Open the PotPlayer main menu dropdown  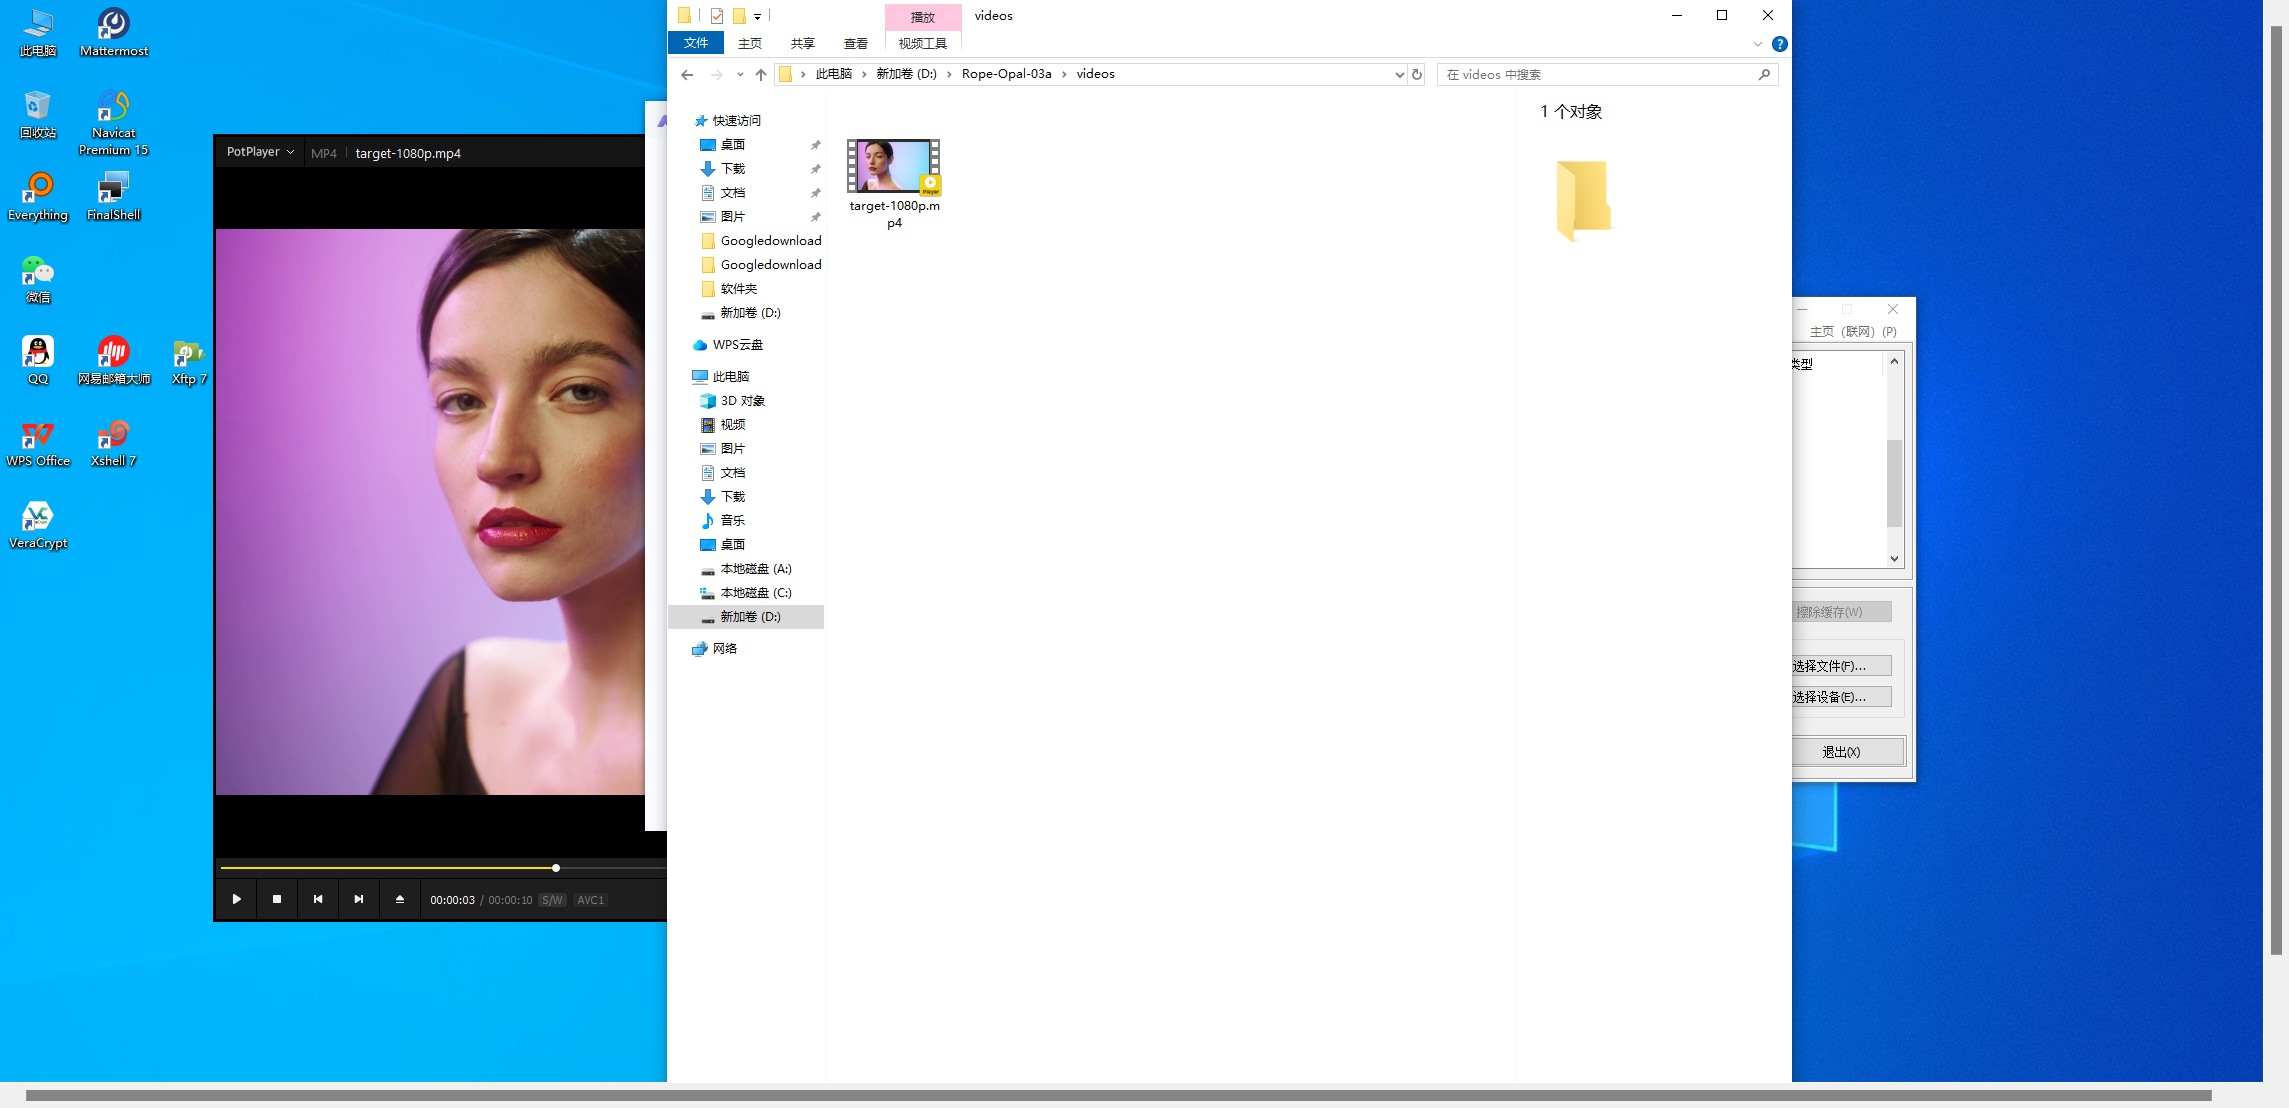(260, 152)
